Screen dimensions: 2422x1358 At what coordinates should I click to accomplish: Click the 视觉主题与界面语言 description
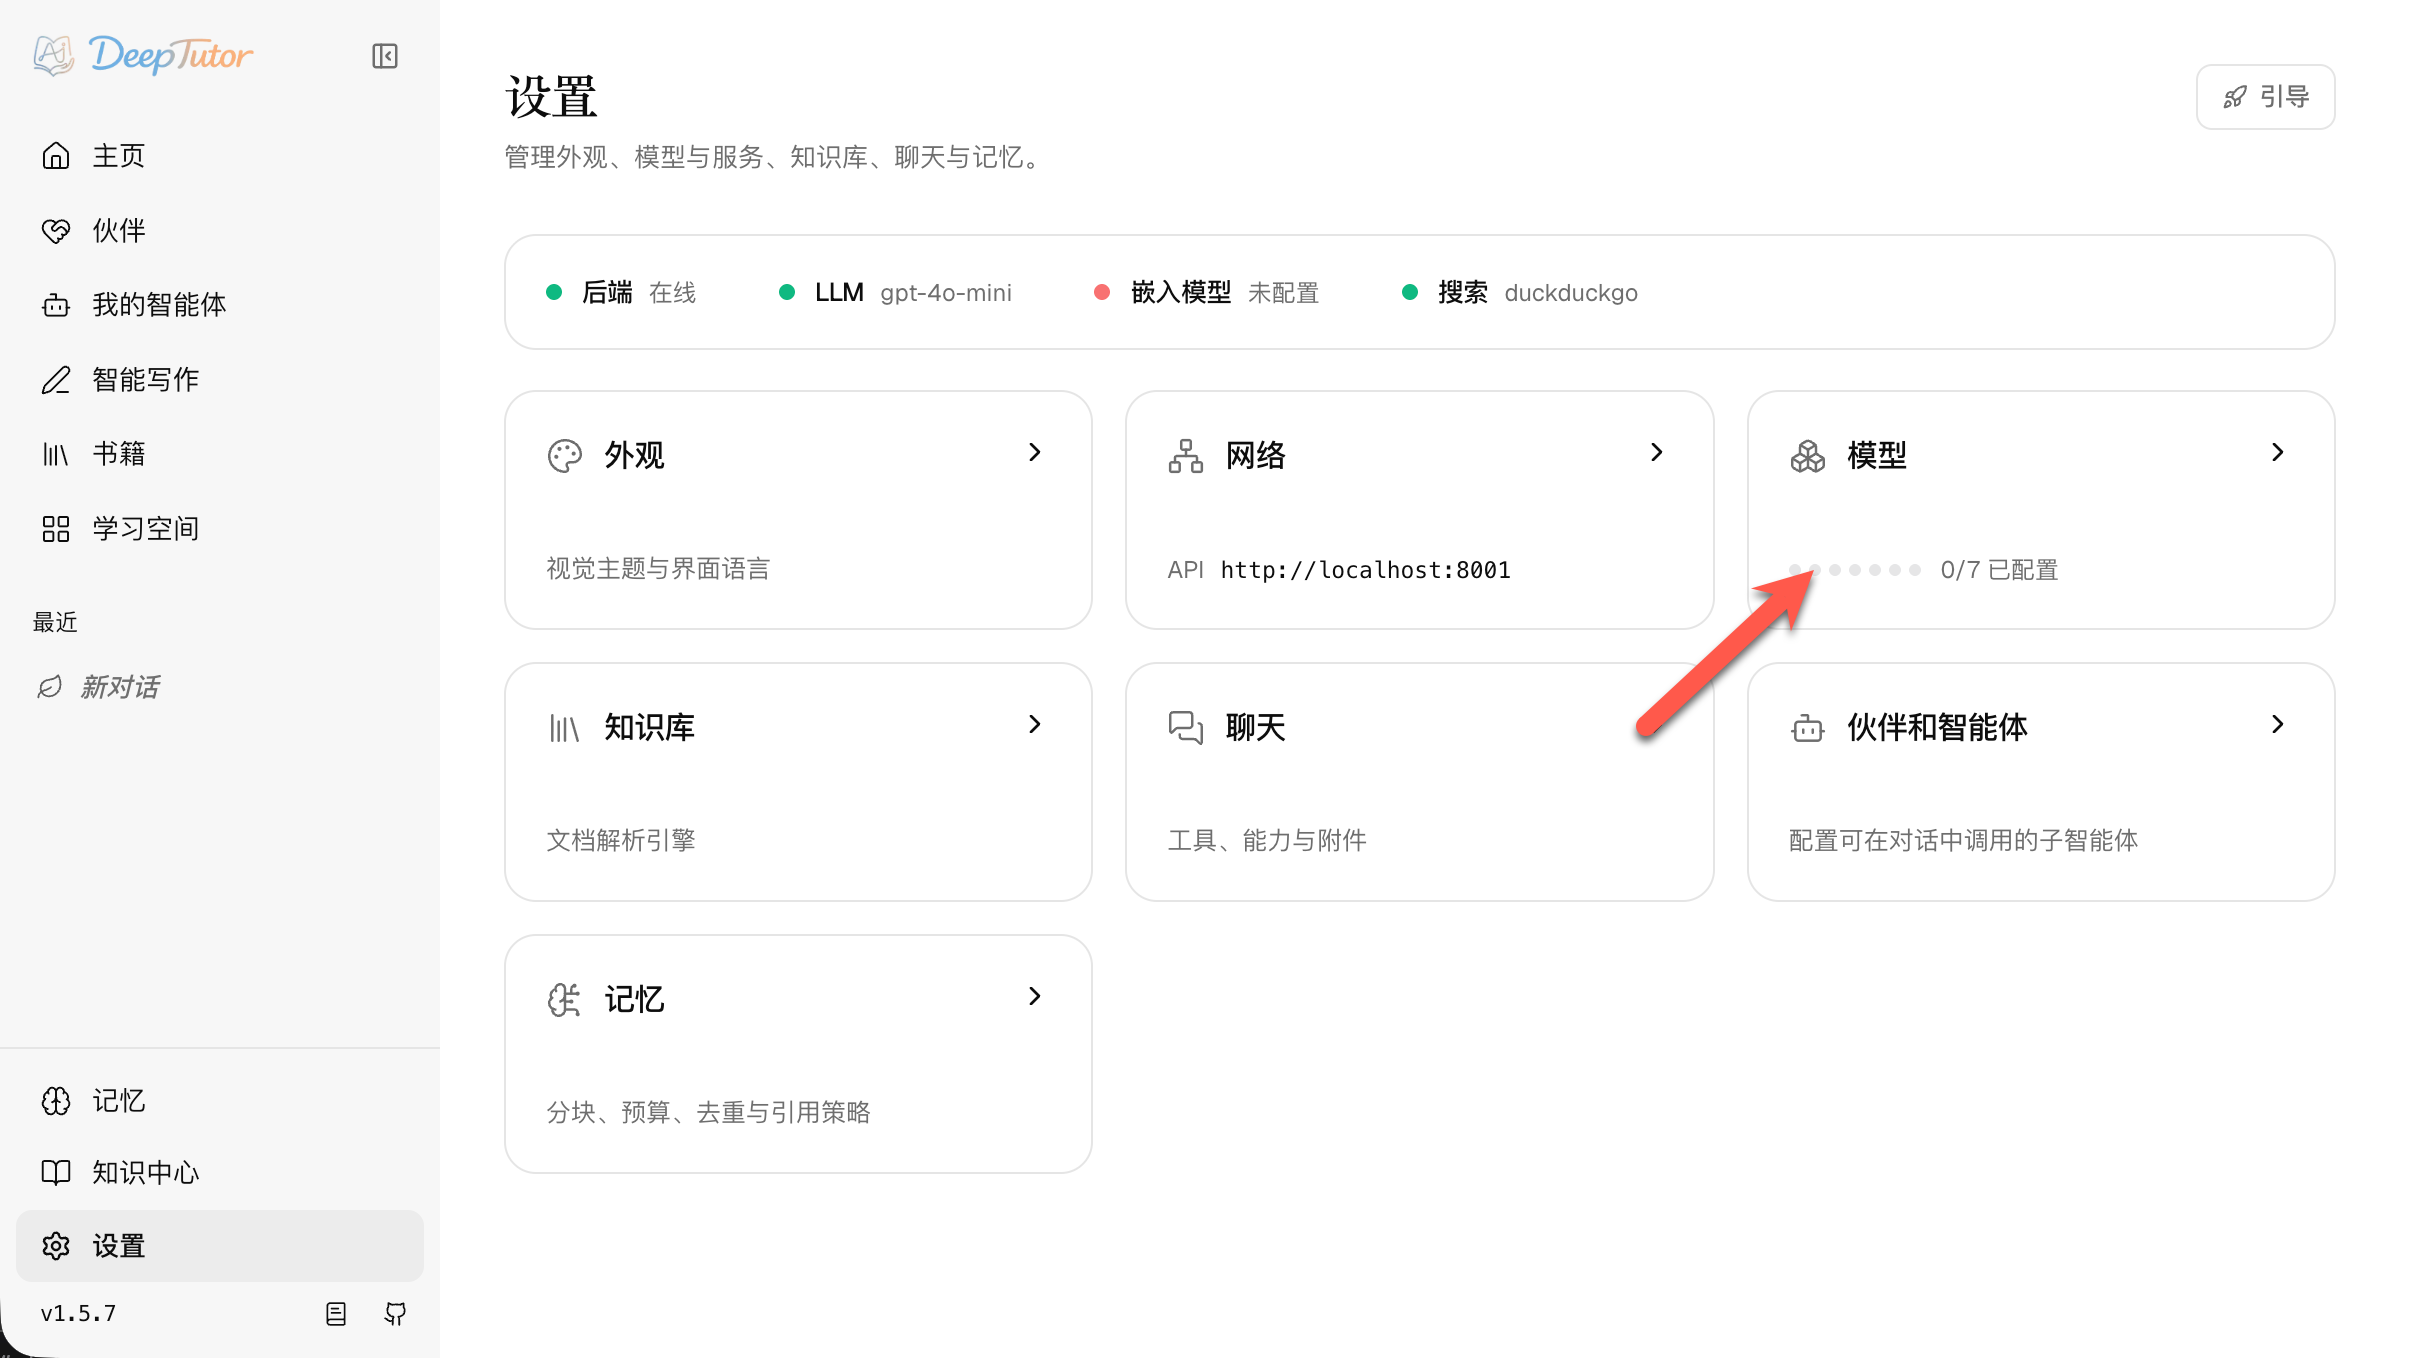point(658,569)
